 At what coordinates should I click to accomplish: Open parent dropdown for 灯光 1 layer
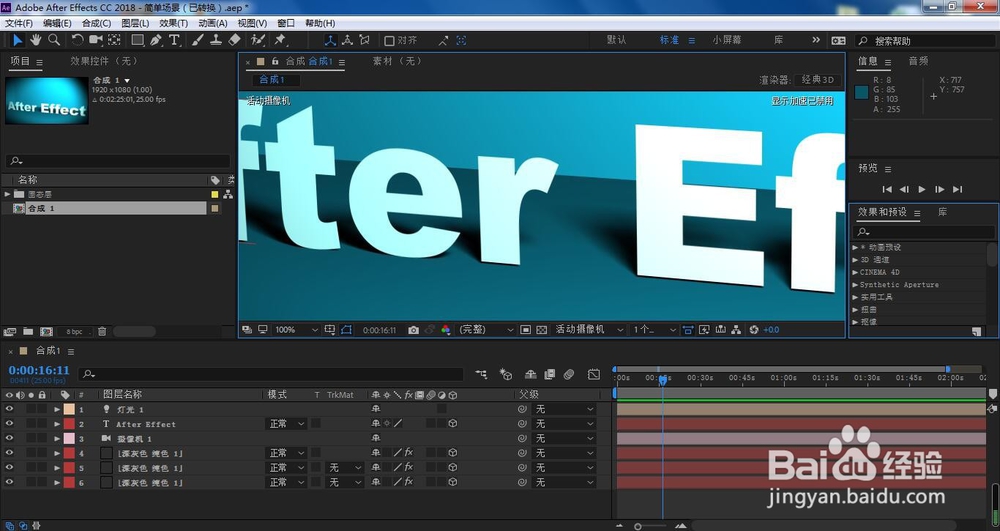(x=564, y=409)
